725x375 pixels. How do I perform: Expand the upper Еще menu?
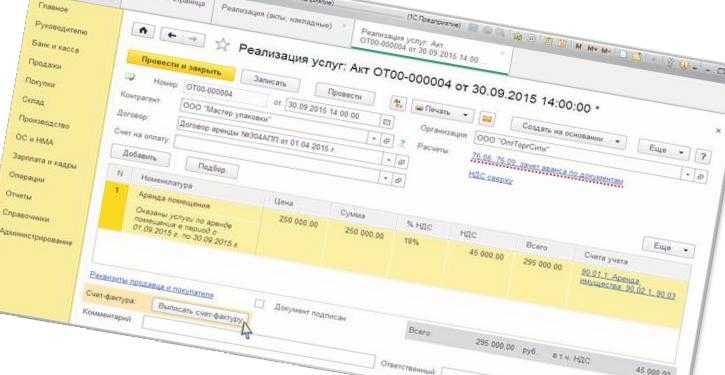tap(664, 151)
